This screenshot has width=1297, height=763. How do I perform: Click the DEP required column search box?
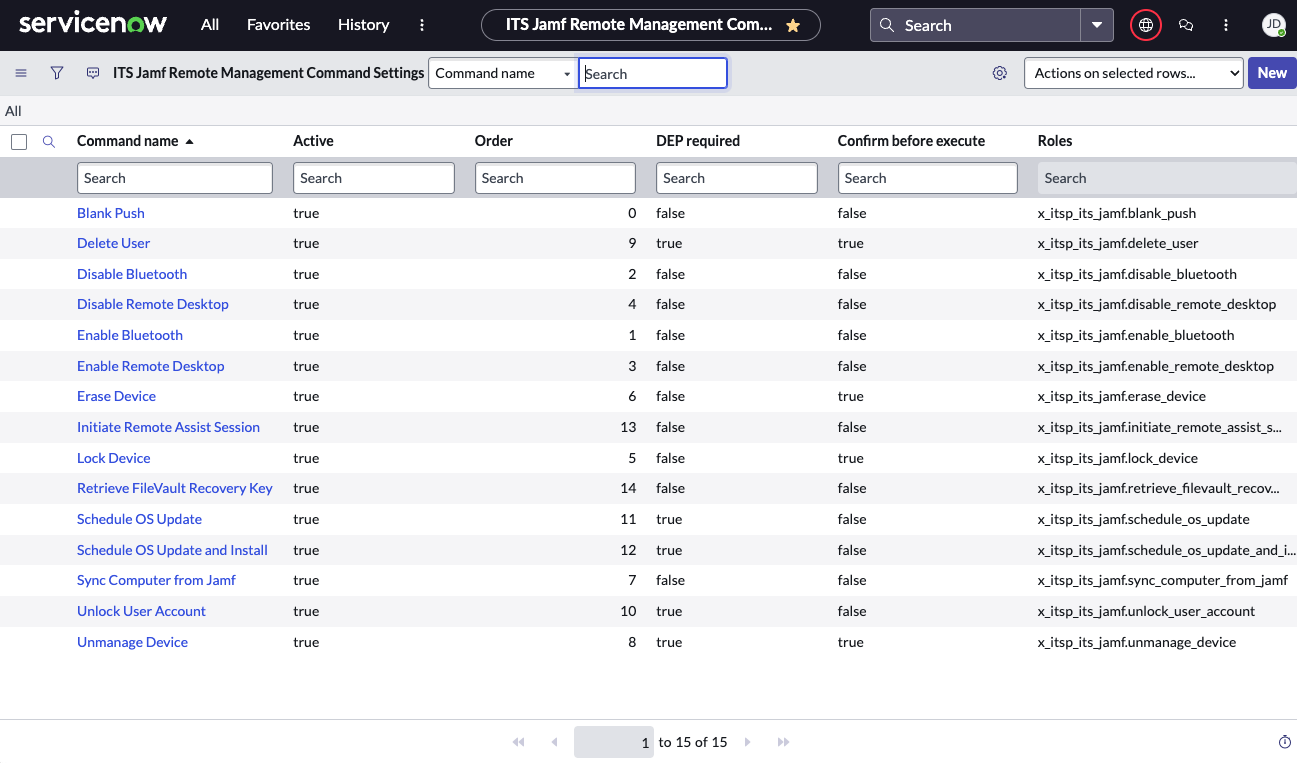737,178
